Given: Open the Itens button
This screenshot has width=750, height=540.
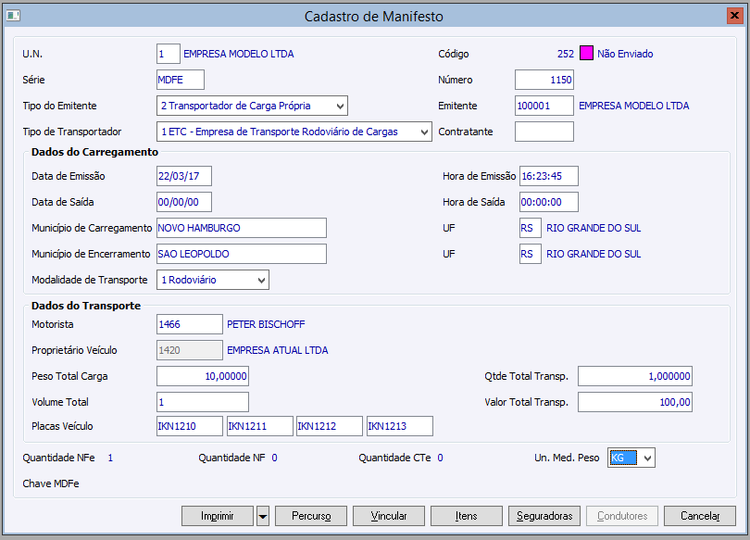Looking at the screenshot, I should (x=466, y=516).
